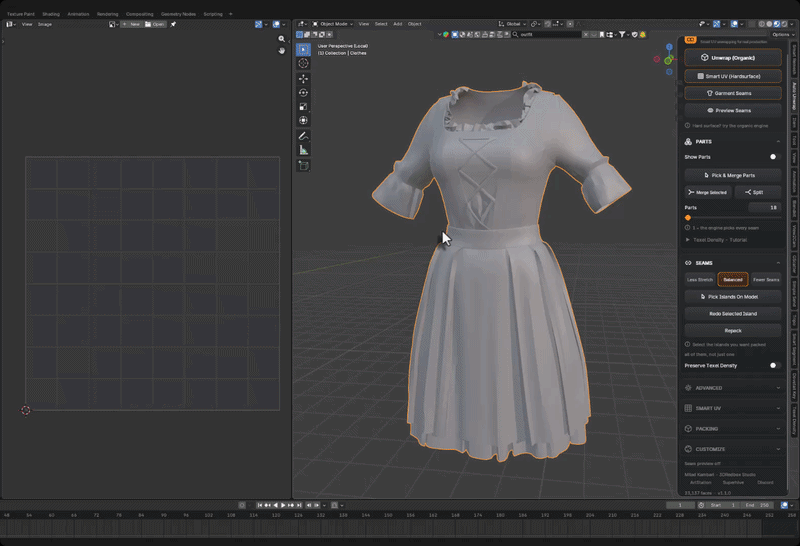
Task: Open the Shading workspace tab
Action: click(51, 14)
